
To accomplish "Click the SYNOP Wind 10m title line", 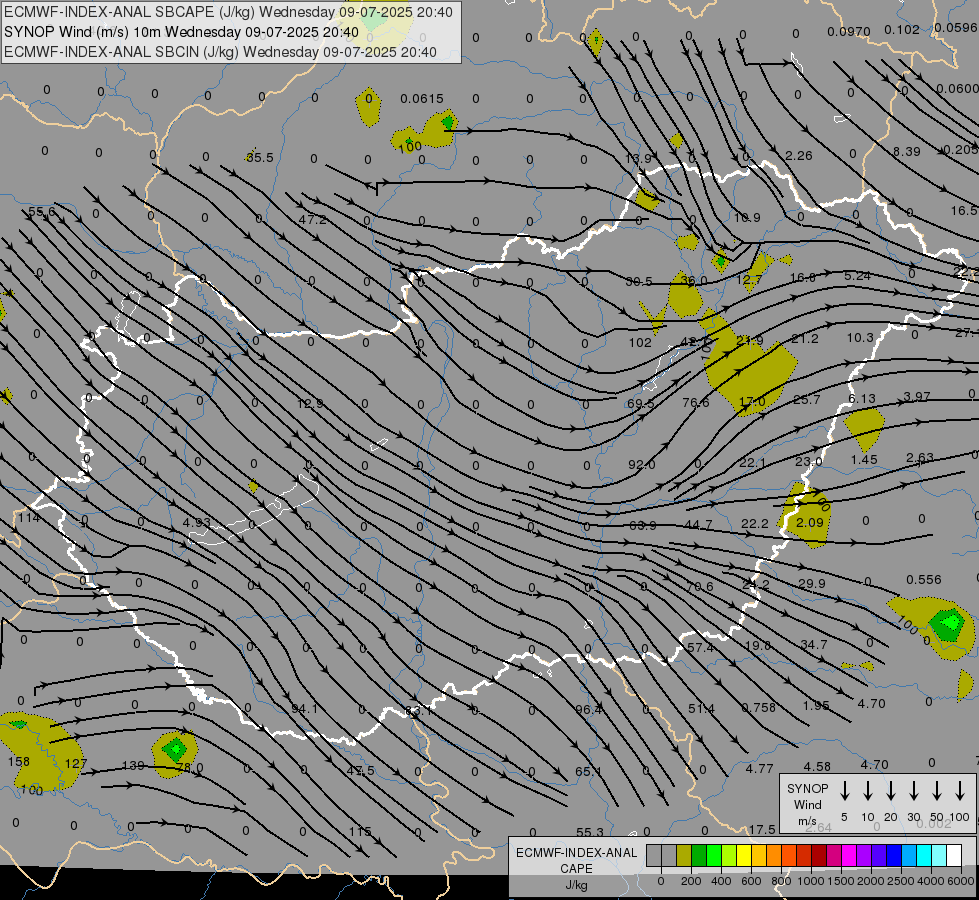I will [x=181, y=32].
